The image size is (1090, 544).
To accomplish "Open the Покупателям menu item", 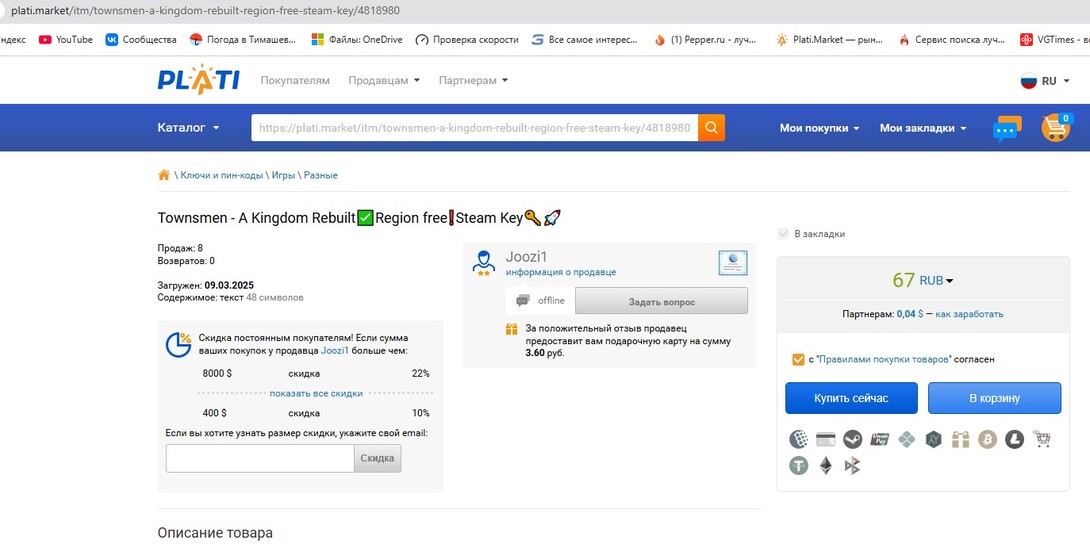I will [295, 81].
